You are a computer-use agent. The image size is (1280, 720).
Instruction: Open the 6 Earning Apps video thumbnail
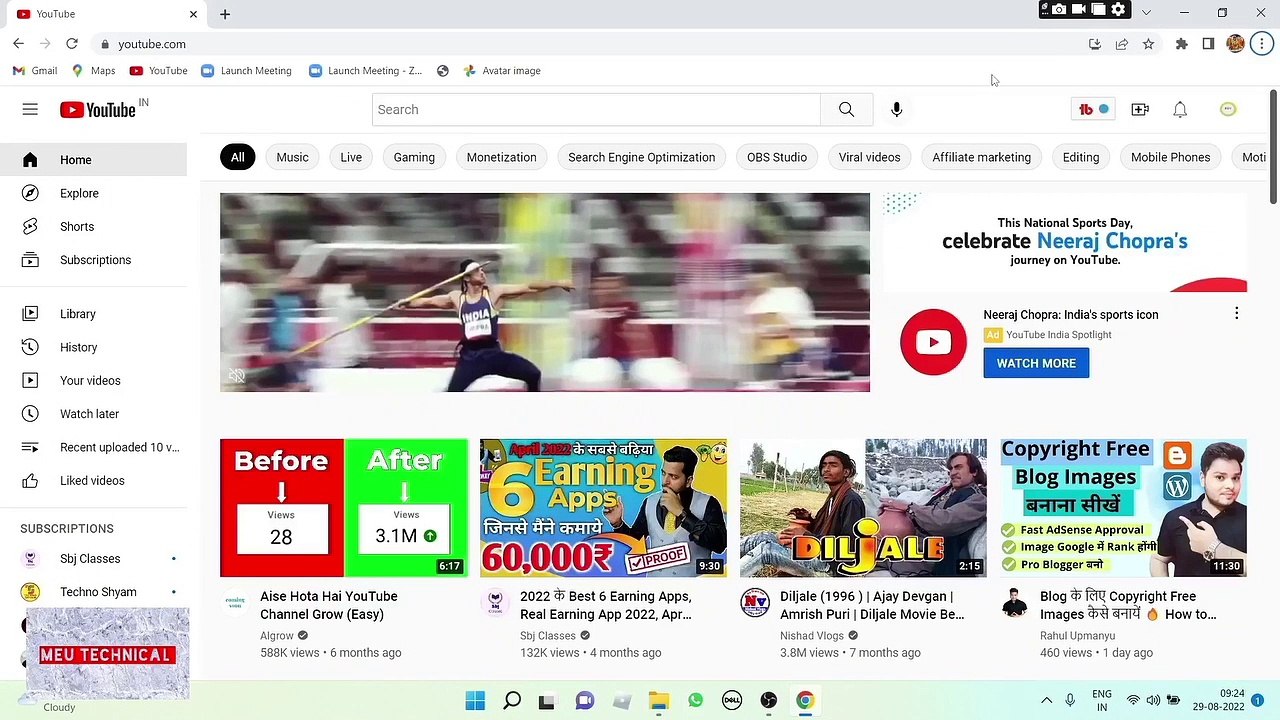tap(603, 508)
